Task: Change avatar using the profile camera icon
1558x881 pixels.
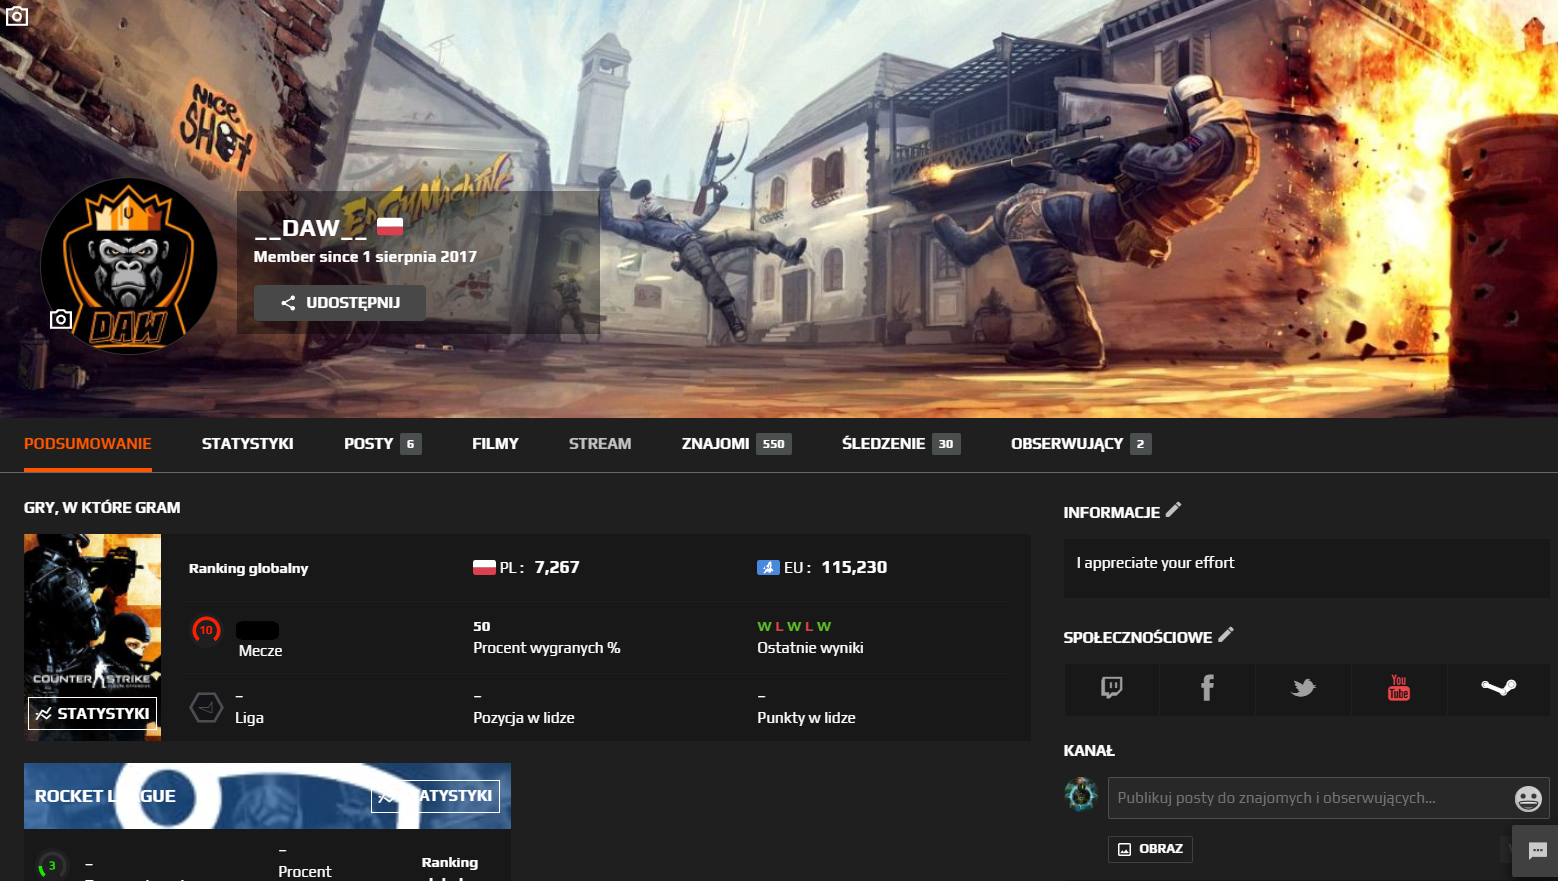Action: pos(61,319)
